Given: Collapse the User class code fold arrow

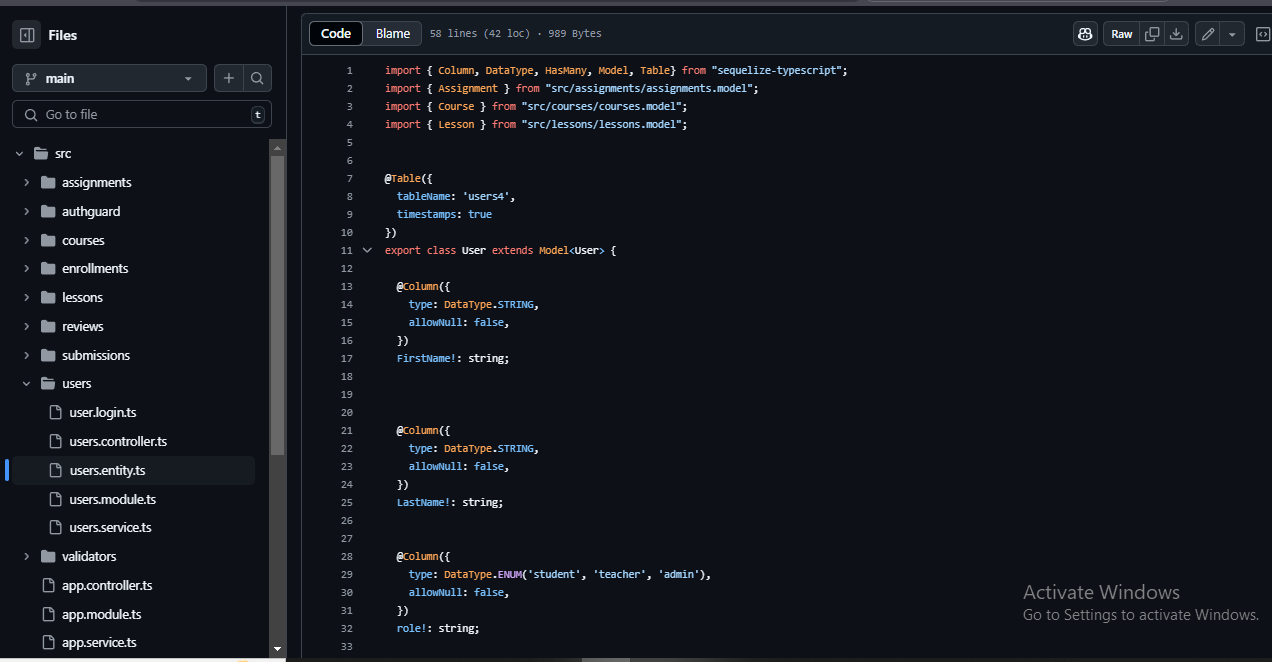Looking at the screenshot, I should pyautogui.click(x=367, y=250).
